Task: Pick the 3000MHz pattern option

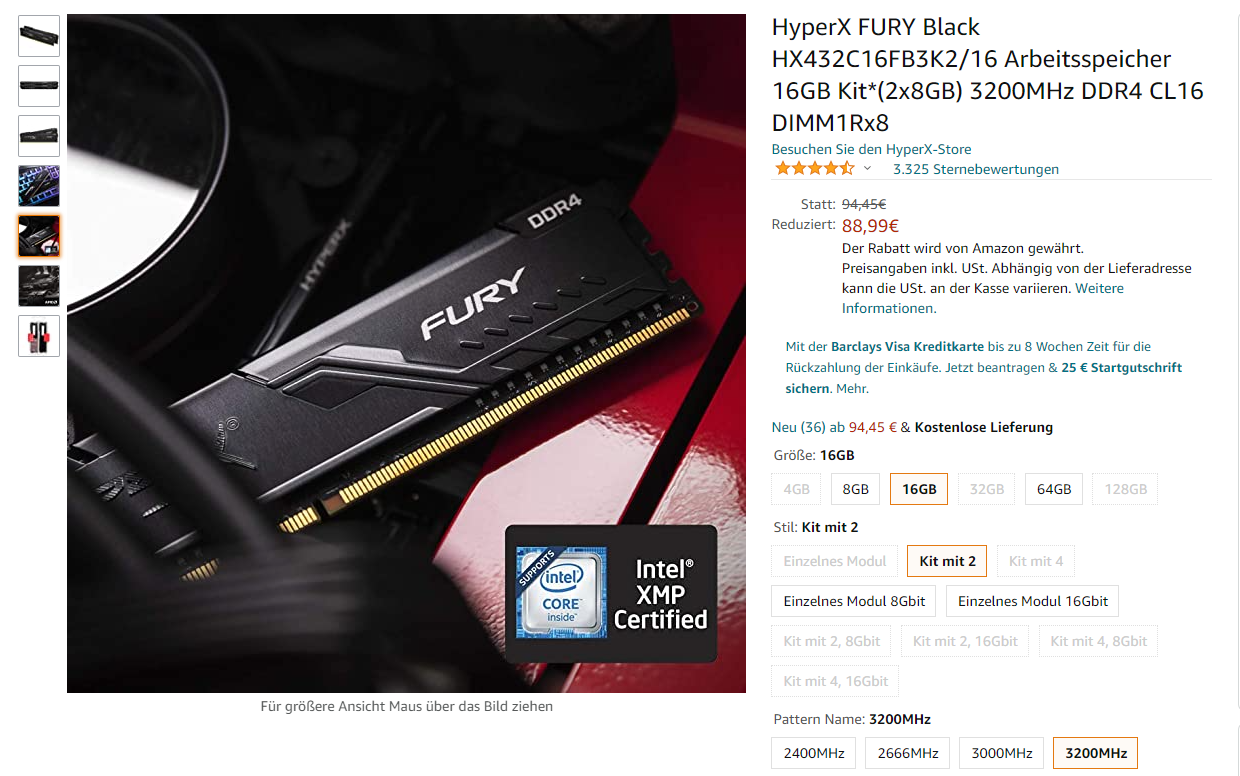Action: (1002, 753)
